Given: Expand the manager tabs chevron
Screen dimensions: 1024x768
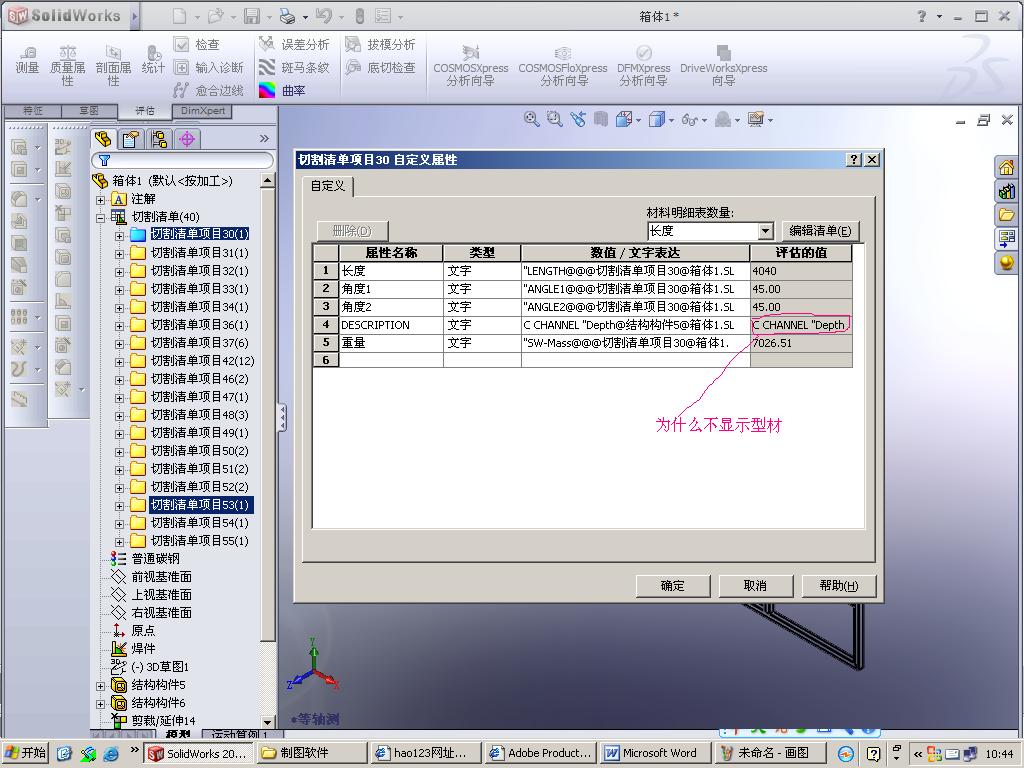Looking at the screenshot, I should click(264, 138).
